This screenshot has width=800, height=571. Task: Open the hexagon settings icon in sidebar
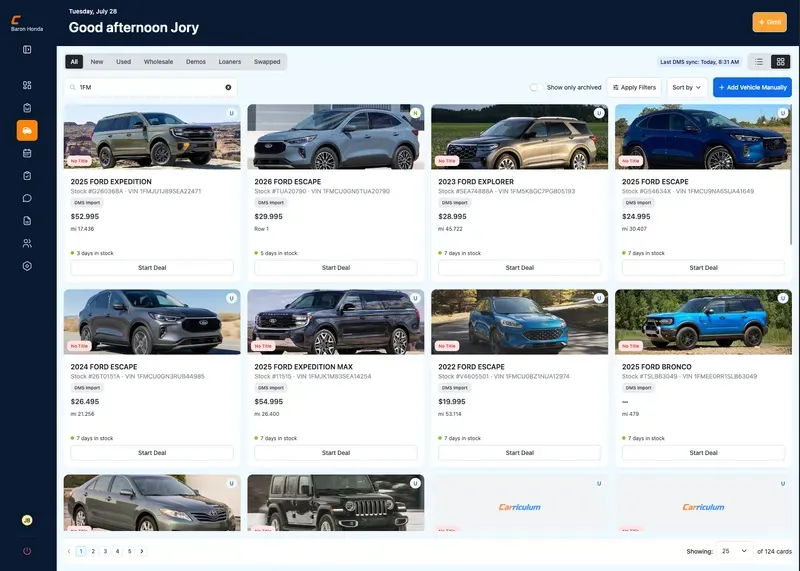tap(27, 266)
